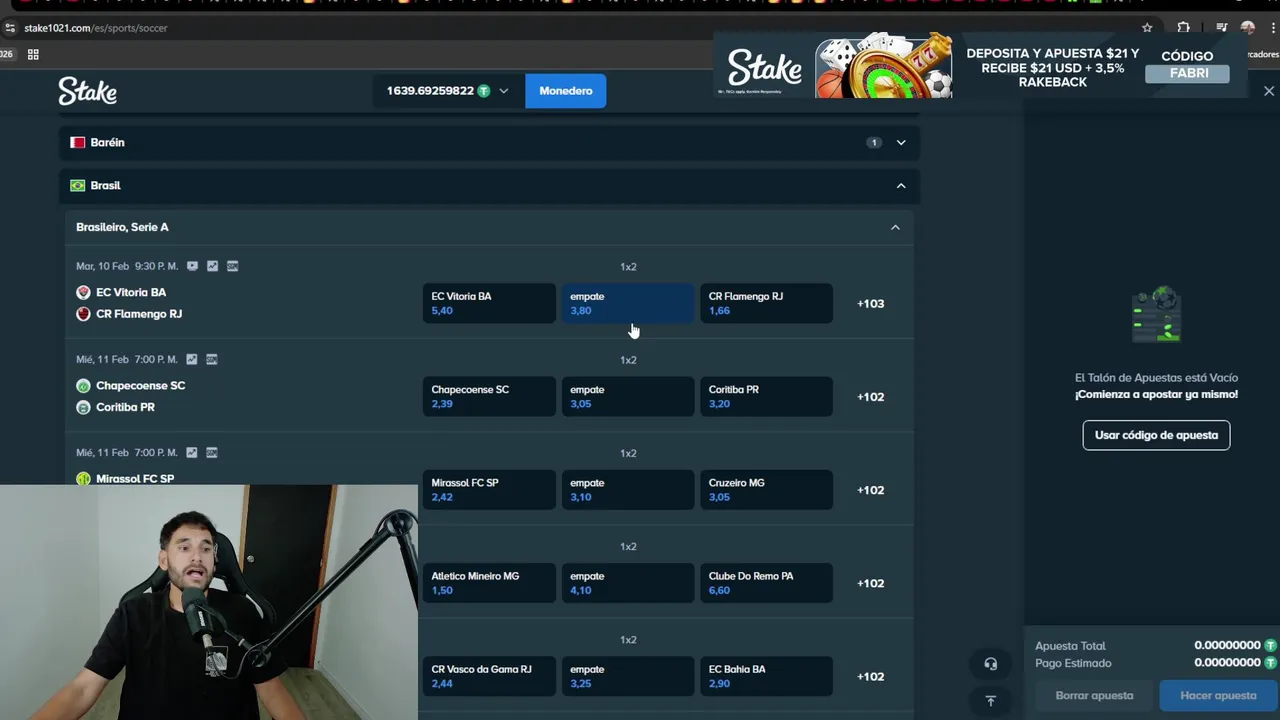Click Usar código de apuesta button
The image size is (1280, 720).
click(x=1156, y=435)
